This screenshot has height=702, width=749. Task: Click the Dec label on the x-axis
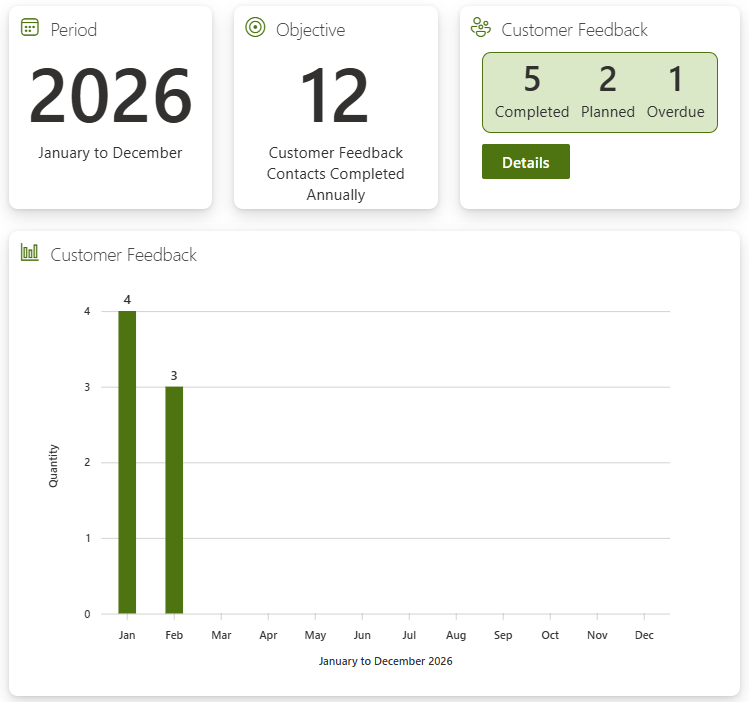pyautogui.click(x=644, y=635)
